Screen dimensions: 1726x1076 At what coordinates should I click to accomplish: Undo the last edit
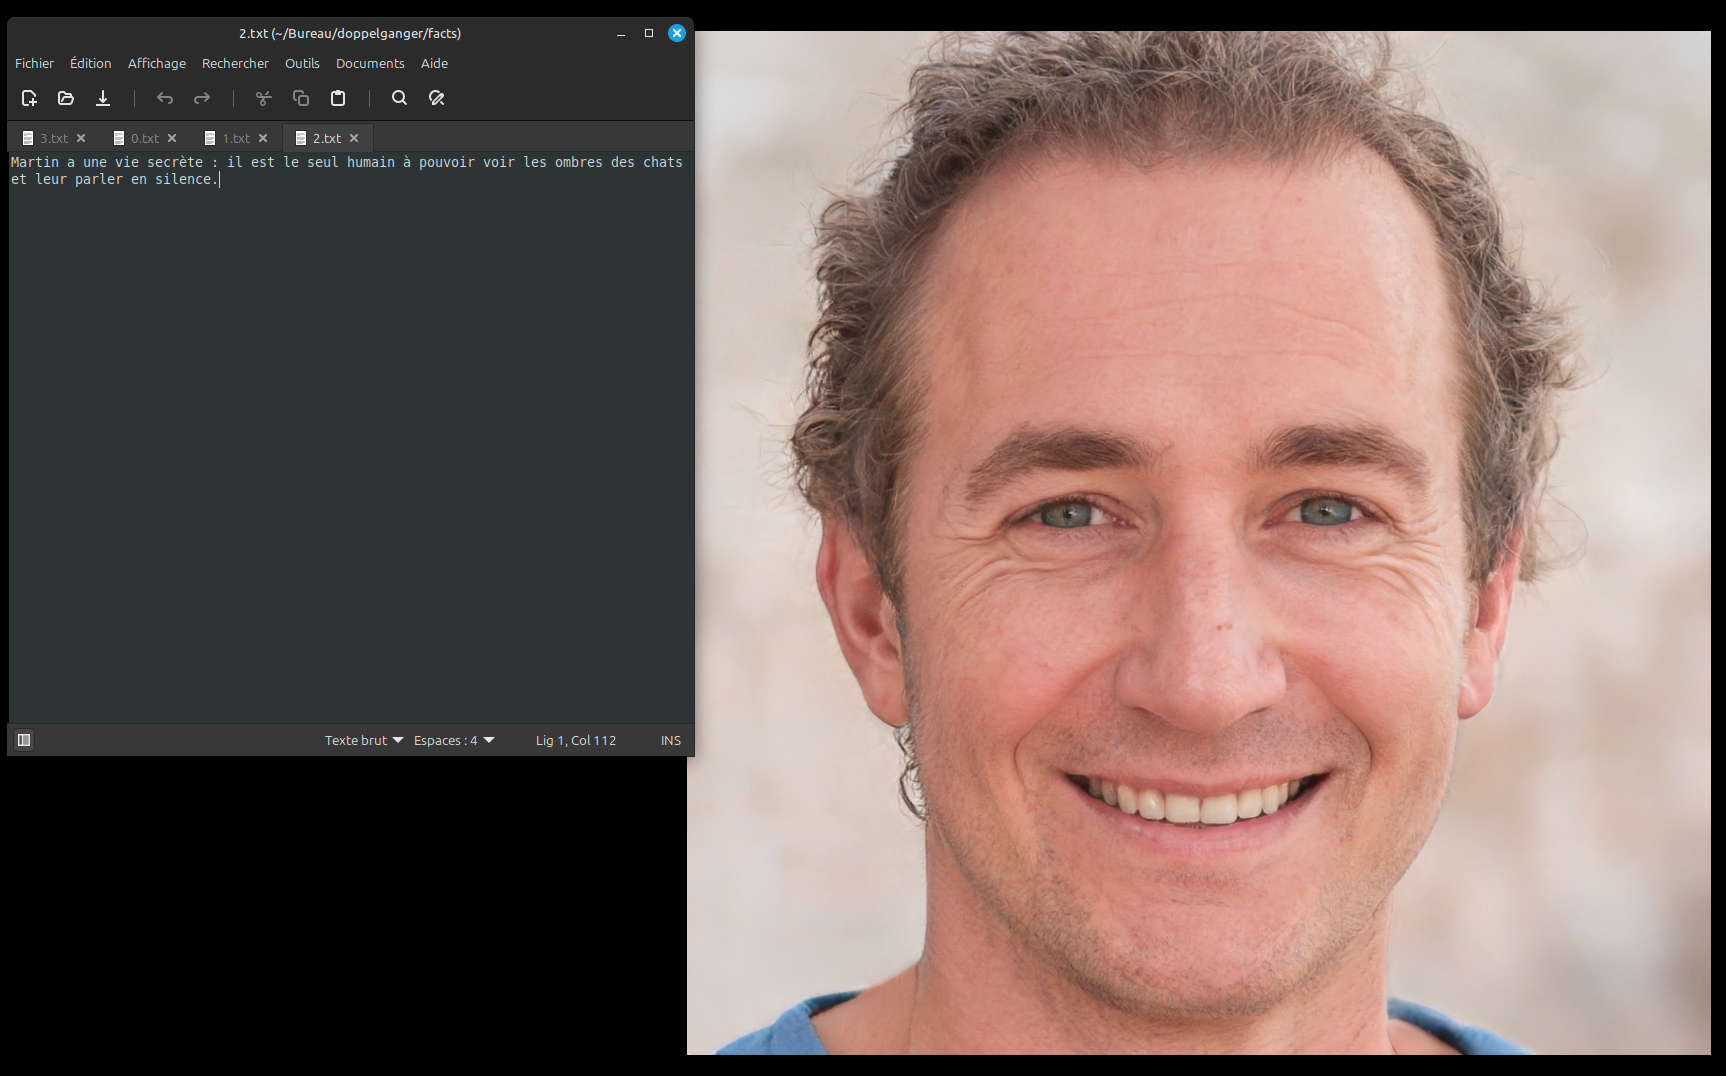pyautogui.click(x=165, y=98)
